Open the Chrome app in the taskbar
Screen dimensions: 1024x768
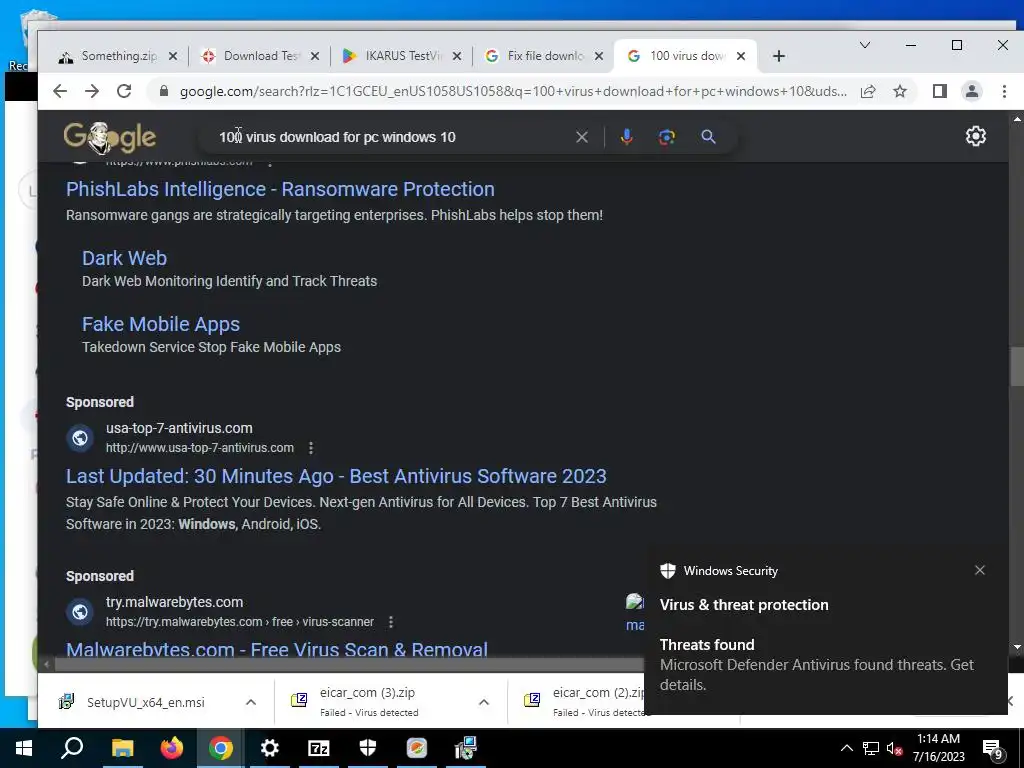[221, 748]
